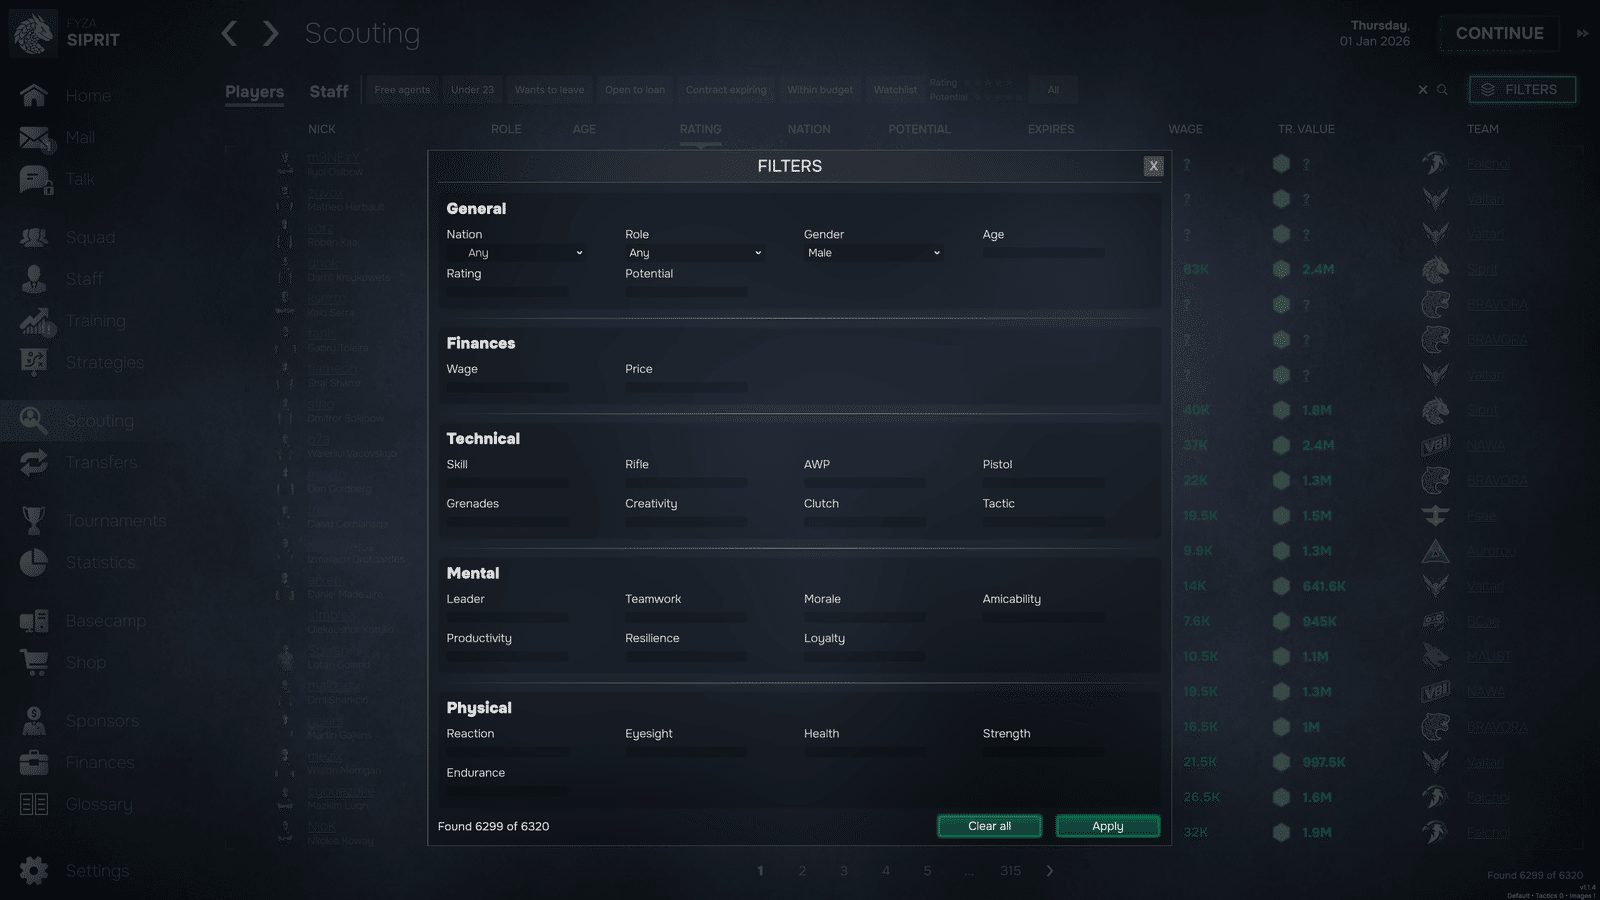The width and height of the screenshot is (1600, 900).
Task: Sort by TR. VALUE column
Action: point(1306,129)
